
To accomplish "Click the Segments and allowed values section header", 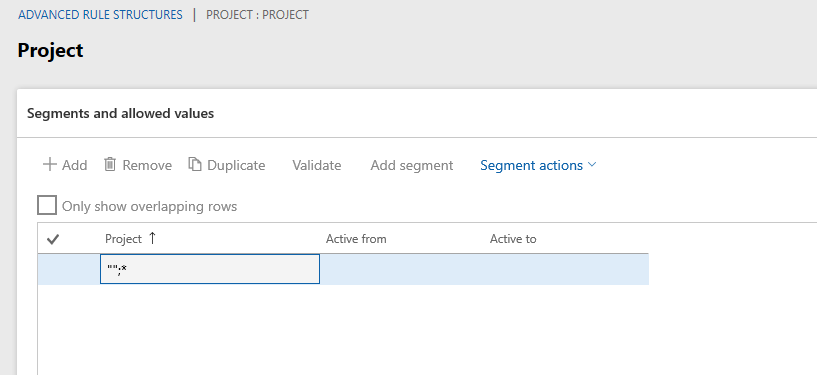I will pyautogui.click(x=120, y=113).
